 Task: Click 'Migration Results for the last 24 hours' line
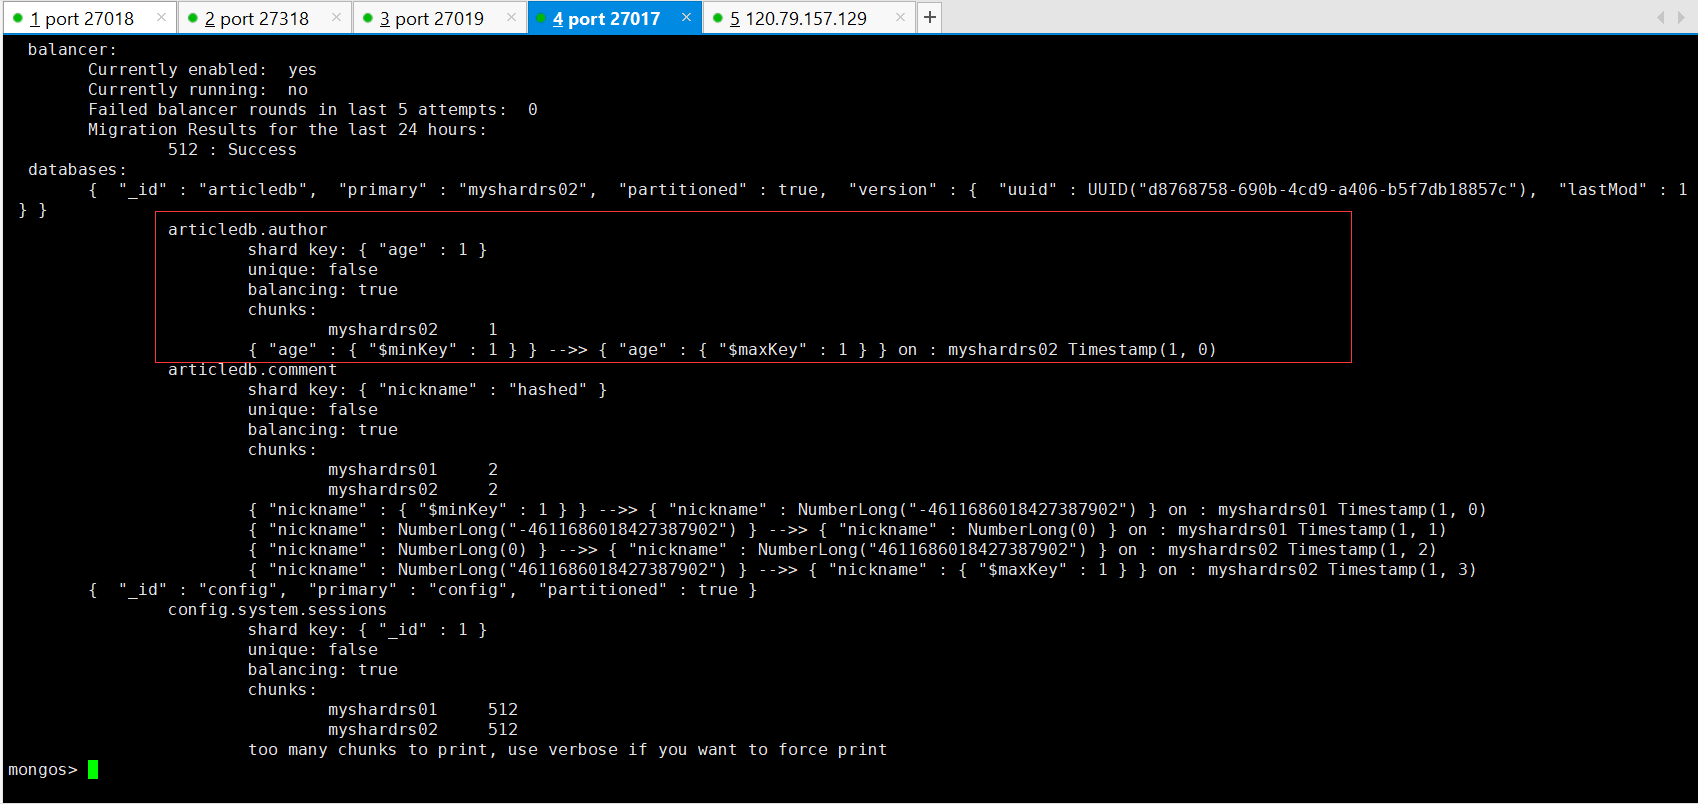(x=287, y=129)
